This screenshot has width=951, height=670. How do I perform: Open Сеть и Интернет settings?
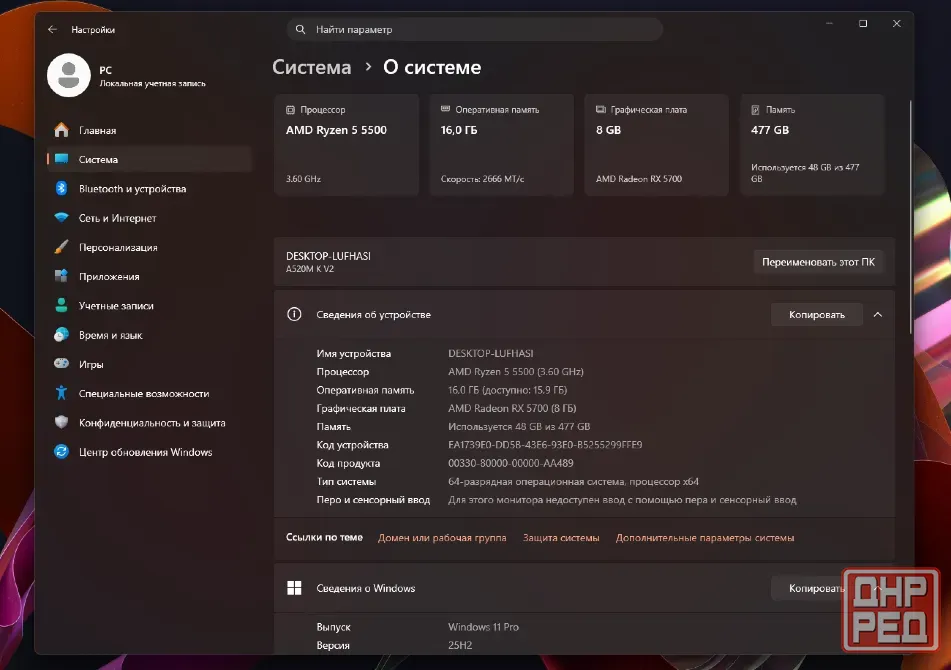click(x=149, y=218)
